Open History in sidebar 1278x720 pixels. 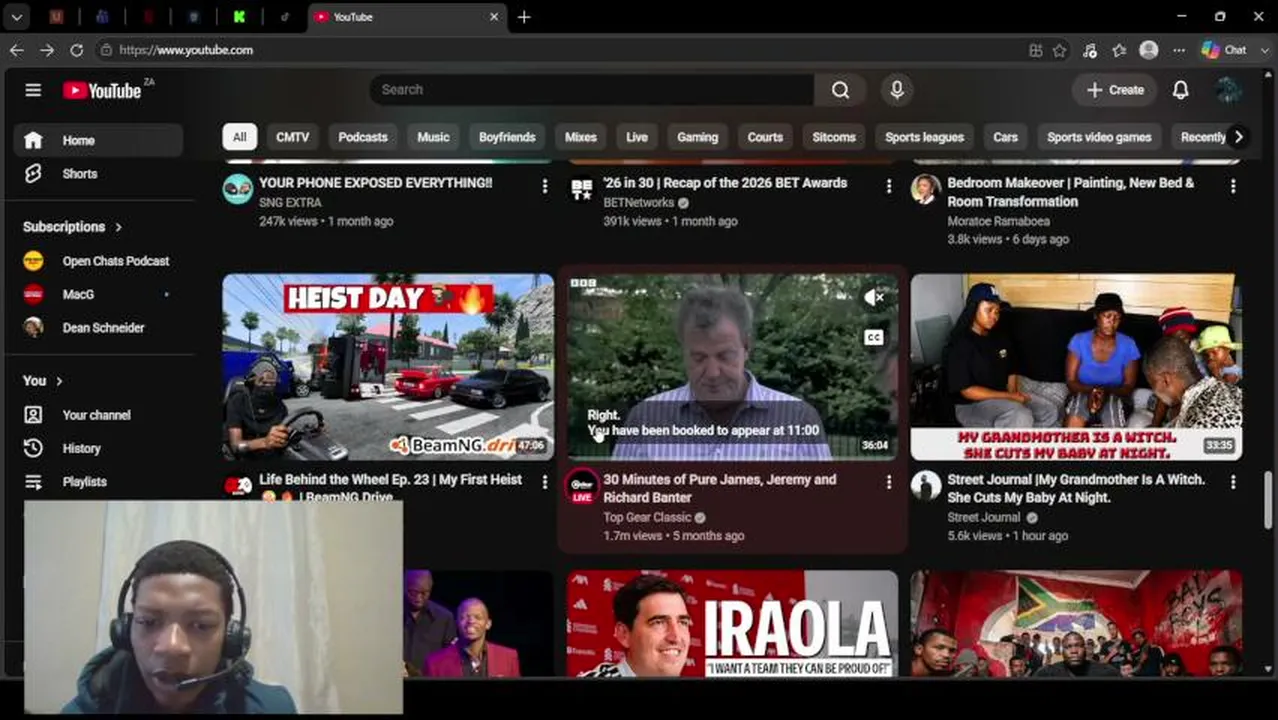(x=98, y=449)
